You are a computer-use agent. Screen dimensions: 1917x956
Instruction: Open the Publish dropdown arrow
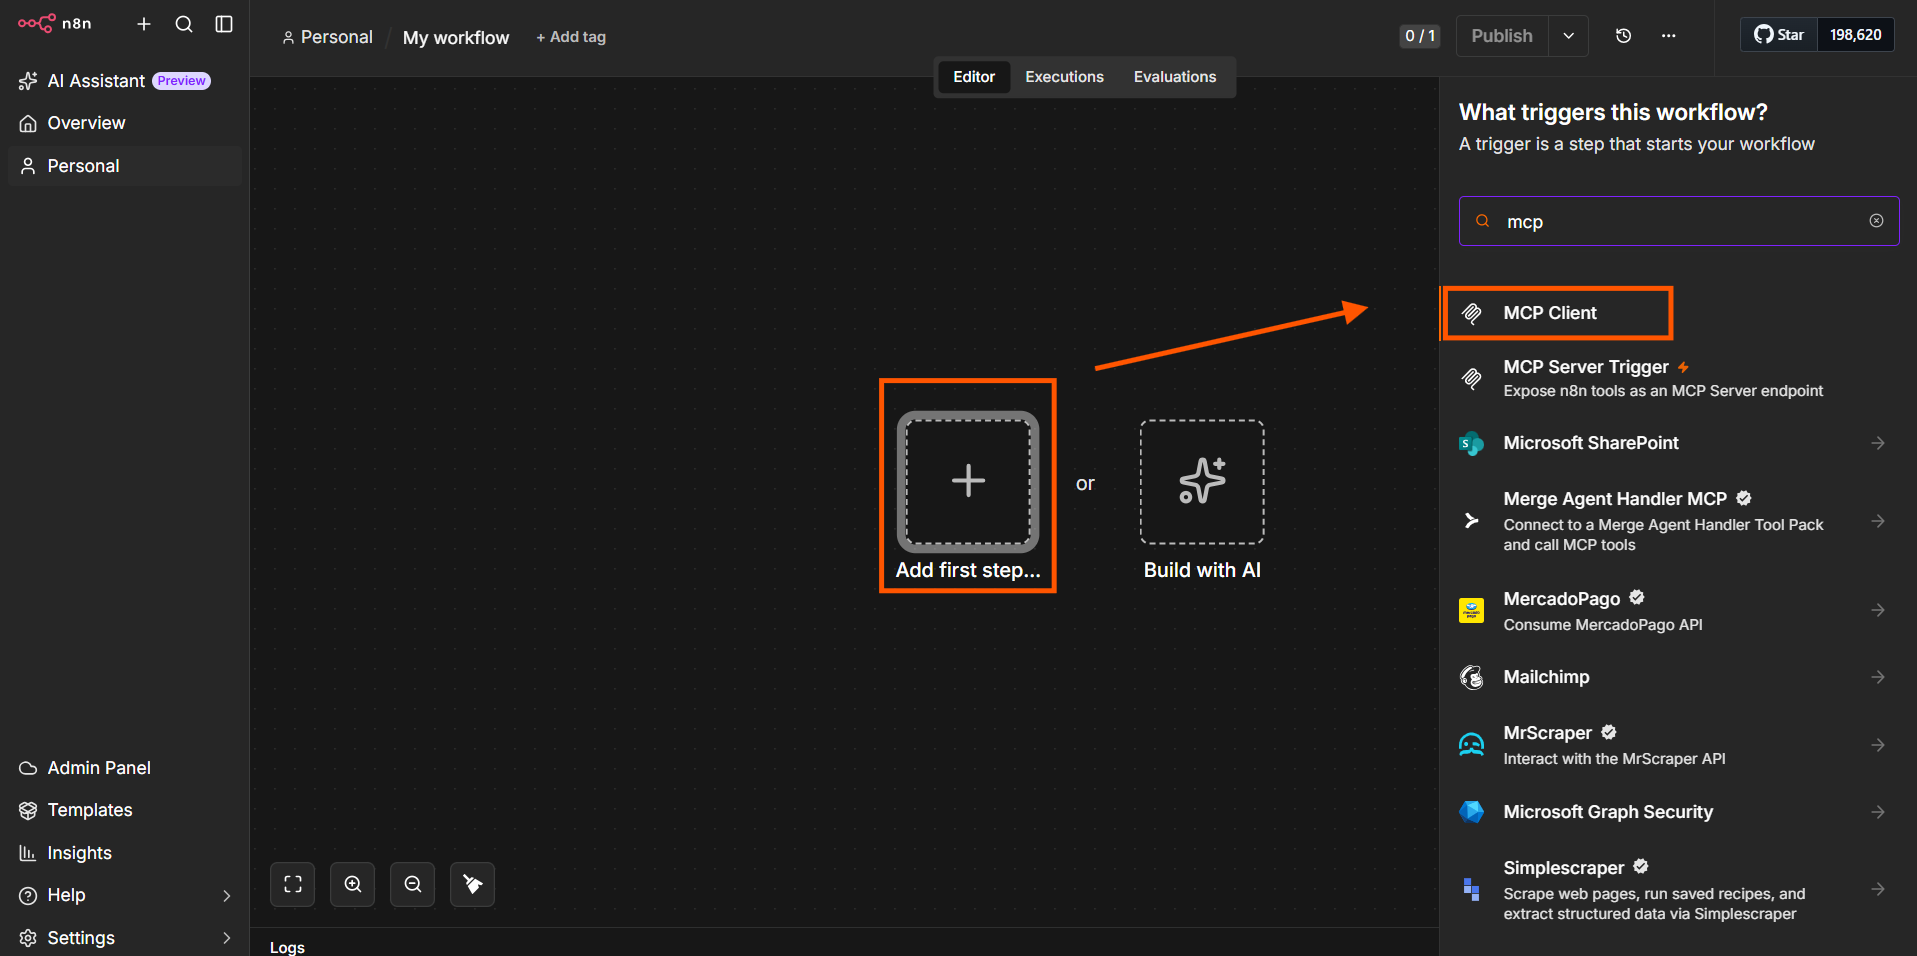1569,36
